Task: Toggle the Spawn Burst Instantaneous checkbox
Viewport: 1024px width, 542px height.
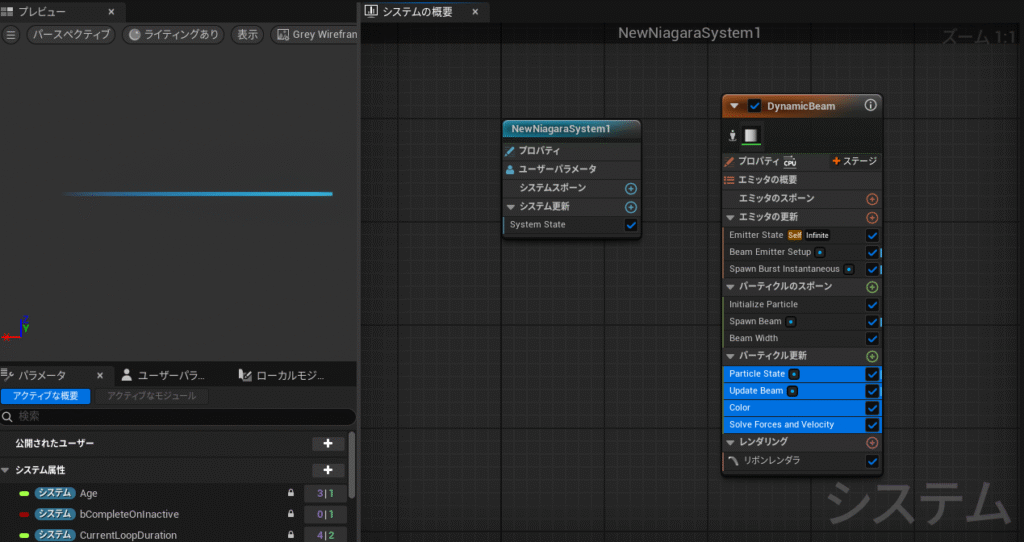Action: coord(871,269)
